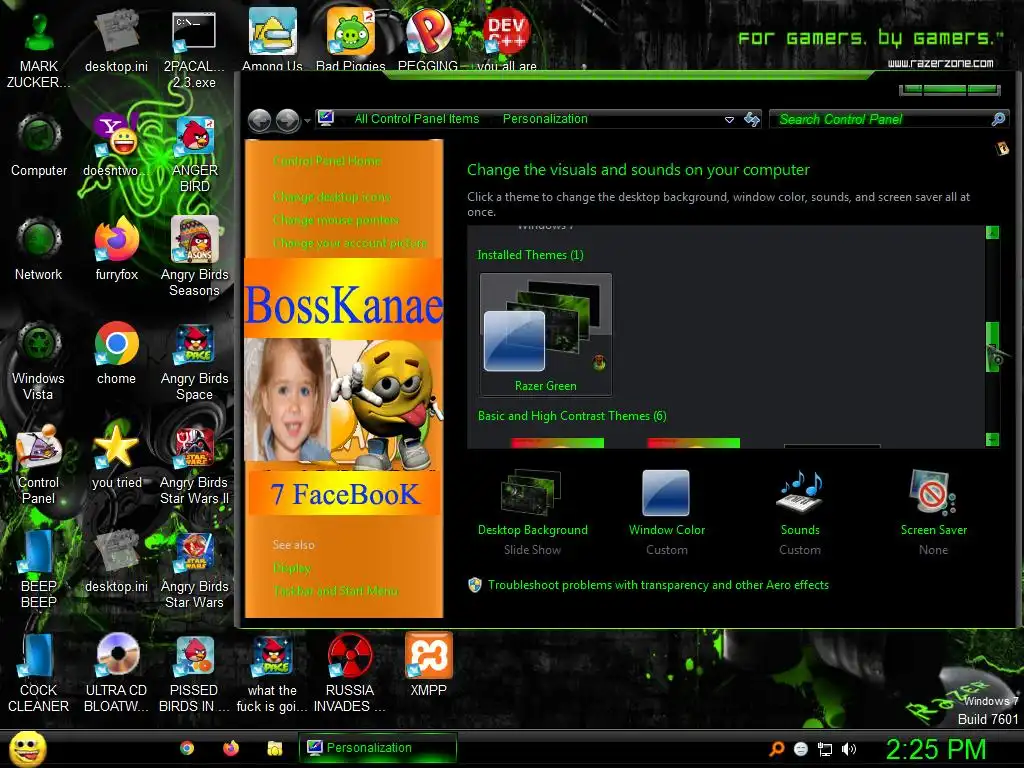
Task: Refresh the Control Panel address bar
Action: (x=752, y=119)
